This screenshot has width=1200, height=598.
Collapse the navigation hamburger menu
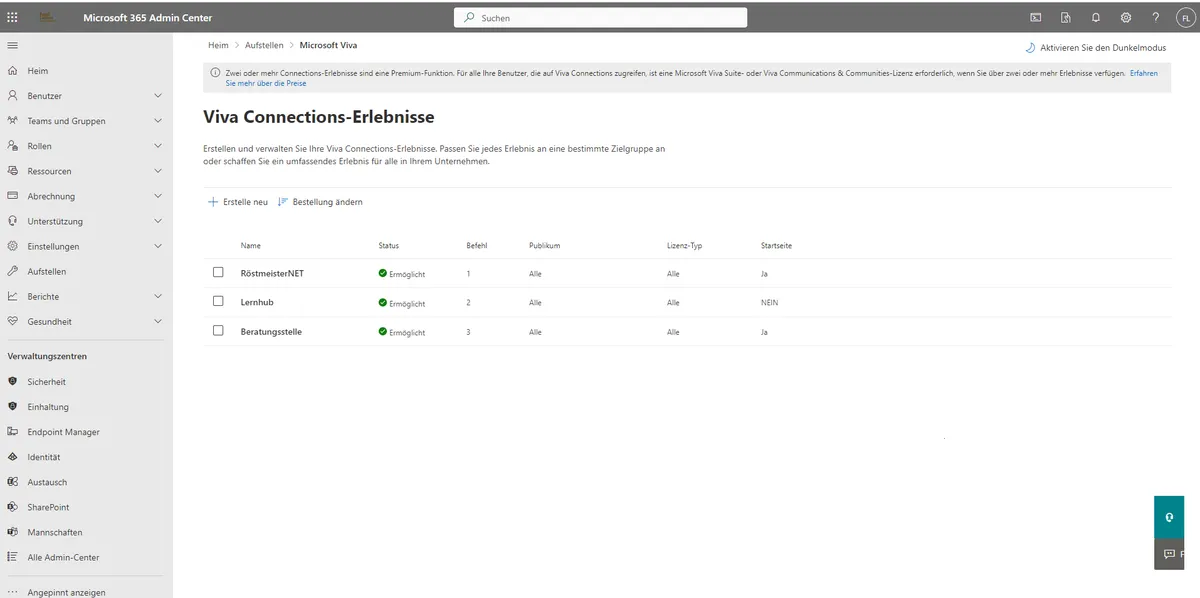coord(12,45)
